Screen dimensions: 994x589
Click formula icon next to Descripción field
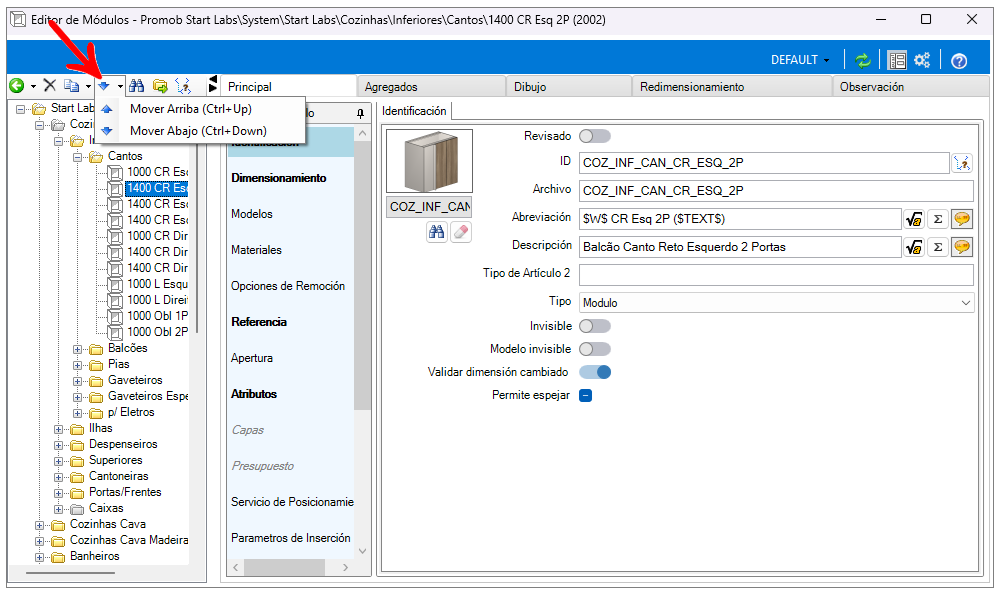(913, 246)
